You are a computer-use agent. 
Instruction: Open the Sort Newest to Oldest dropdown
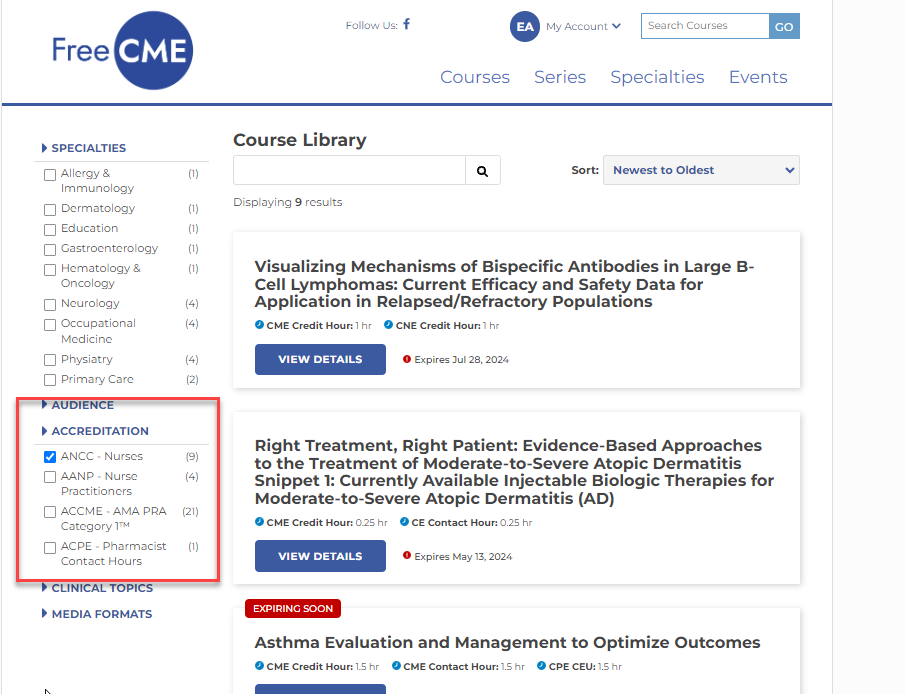[x=700, y=170]
